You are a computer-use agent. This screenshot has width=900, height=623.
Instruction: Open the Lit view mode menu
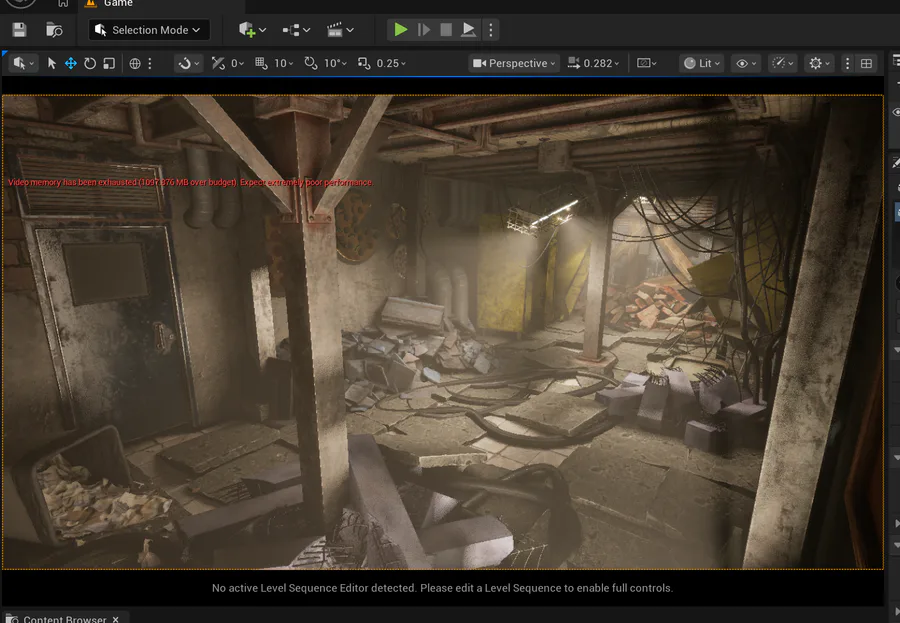(702, 63)
